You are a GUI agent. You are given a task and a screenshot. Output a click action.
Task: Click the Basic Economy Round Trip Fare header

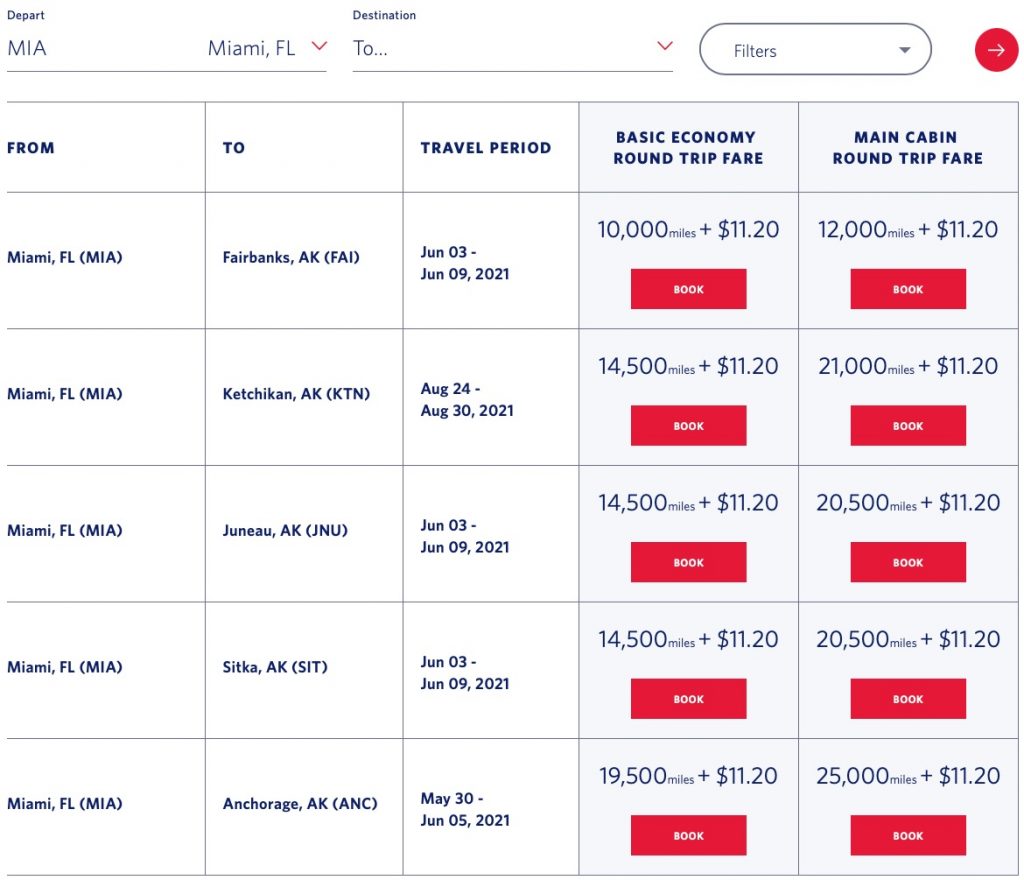(x=688, y=148)
